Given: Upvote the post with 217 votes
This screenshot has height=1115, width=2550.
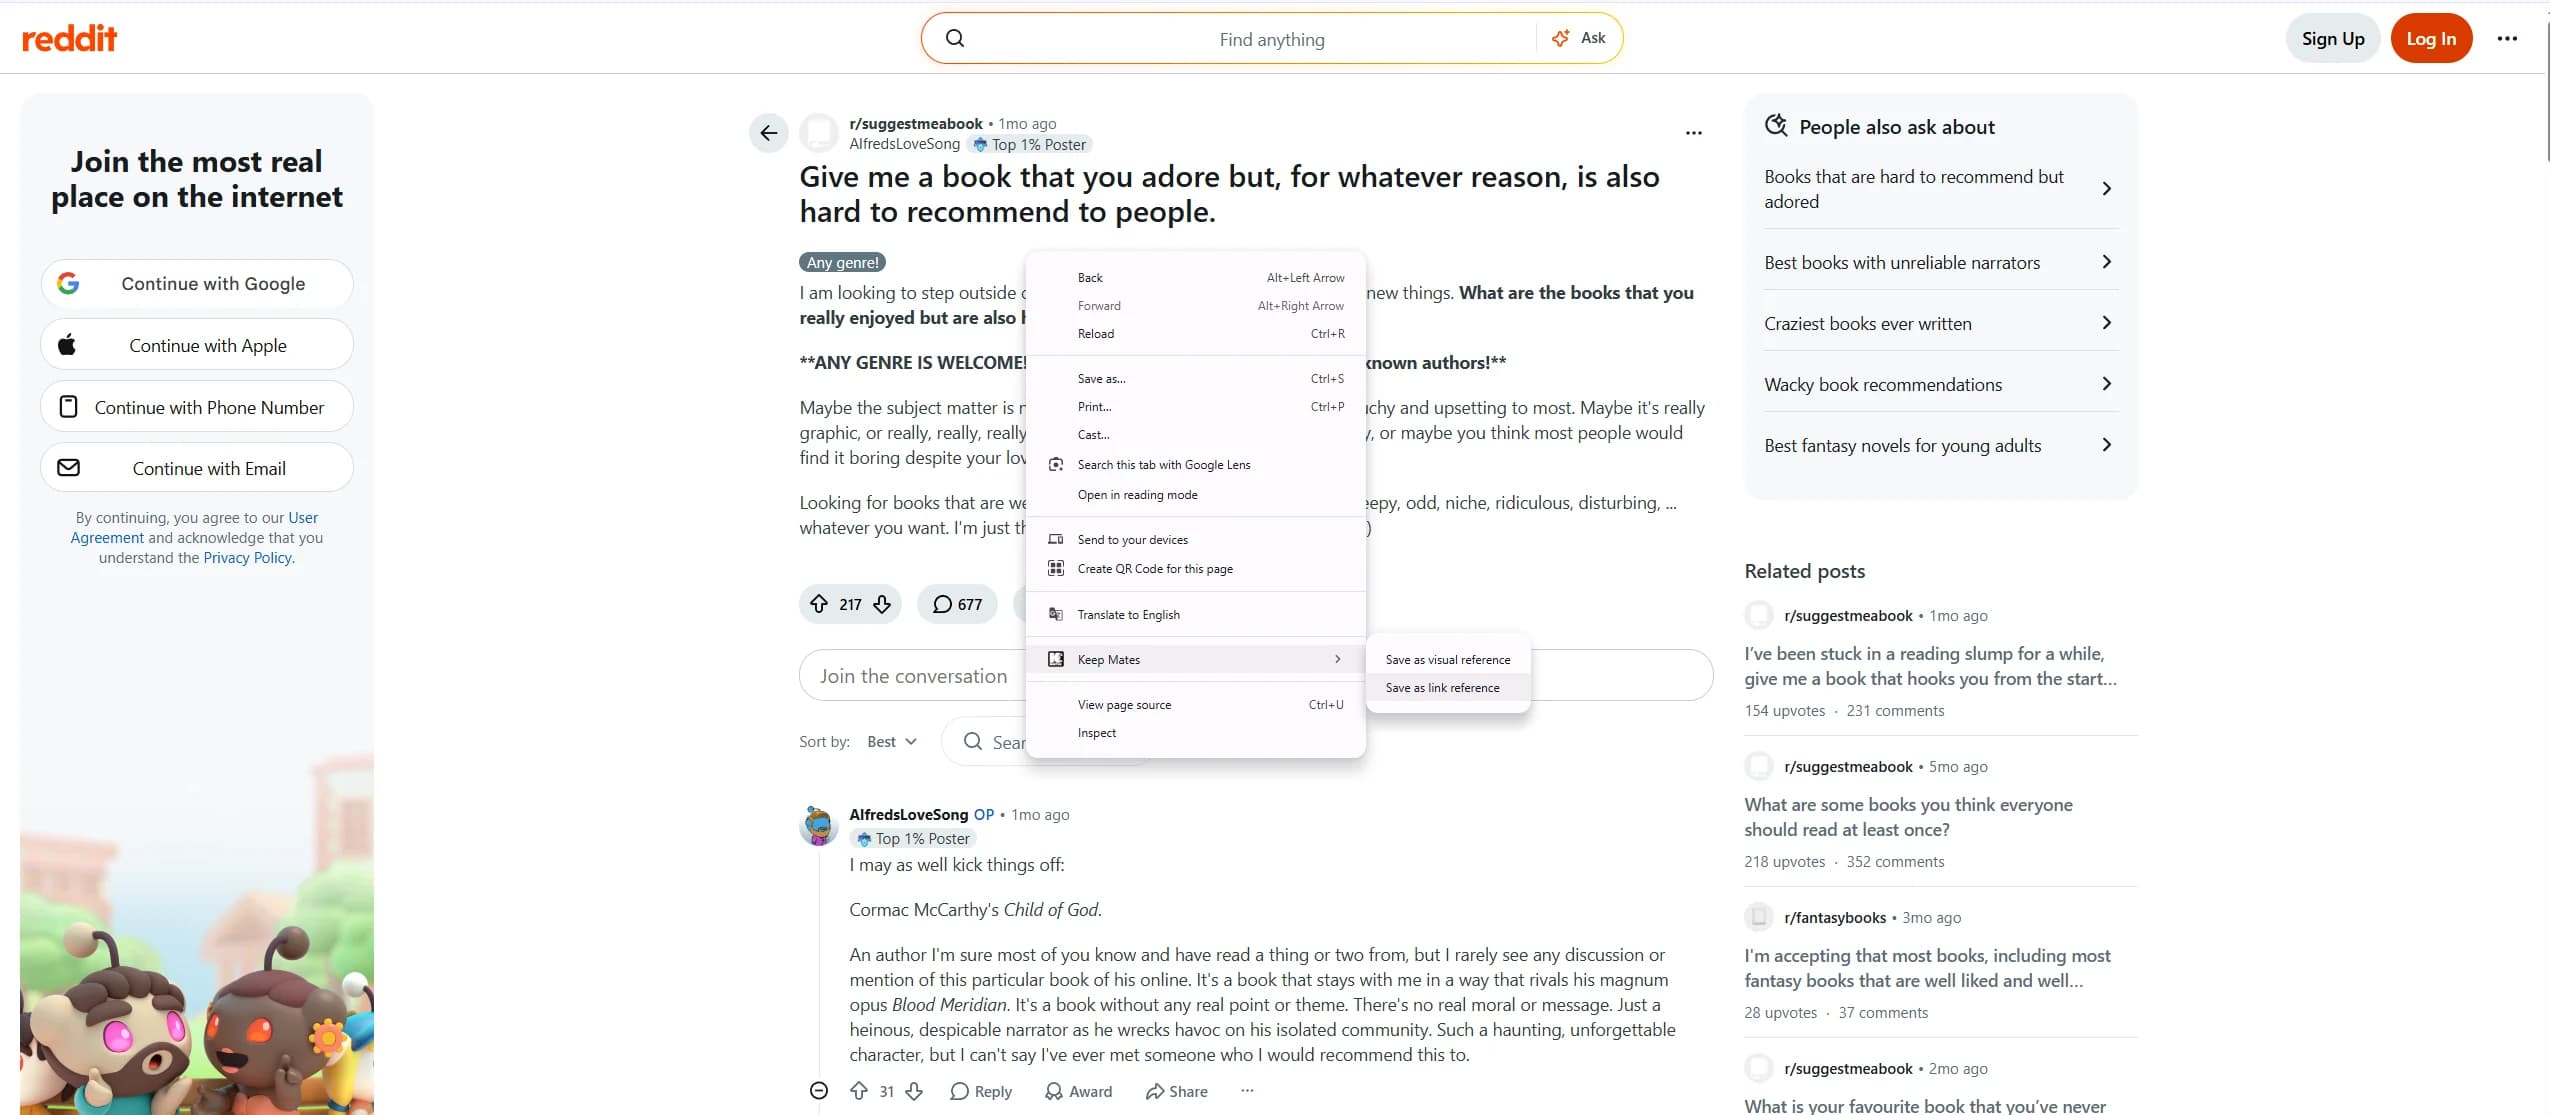Looking at the screenshot, I should pos(819,604).
